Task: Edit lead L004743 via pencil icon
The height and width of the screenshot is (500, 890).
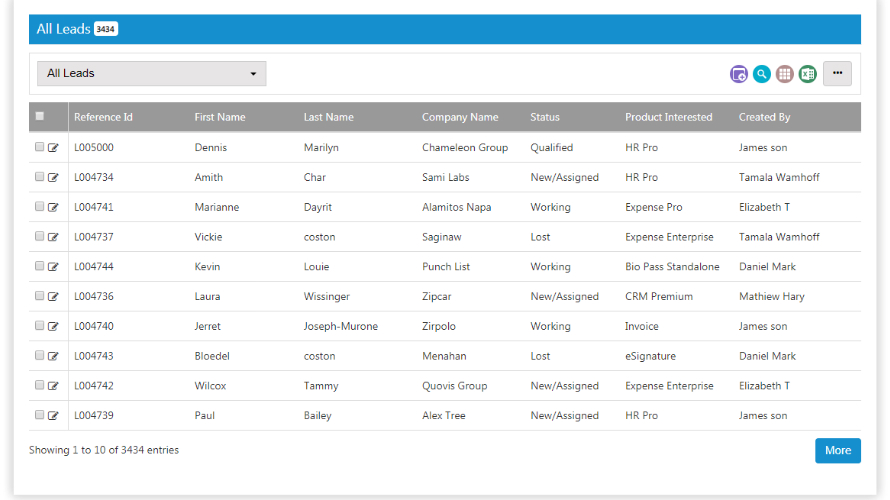Action: click(53, 356)
